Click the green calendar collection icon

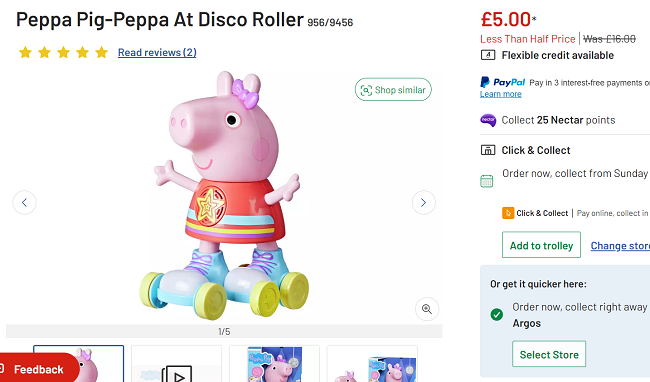pos(487,181)
